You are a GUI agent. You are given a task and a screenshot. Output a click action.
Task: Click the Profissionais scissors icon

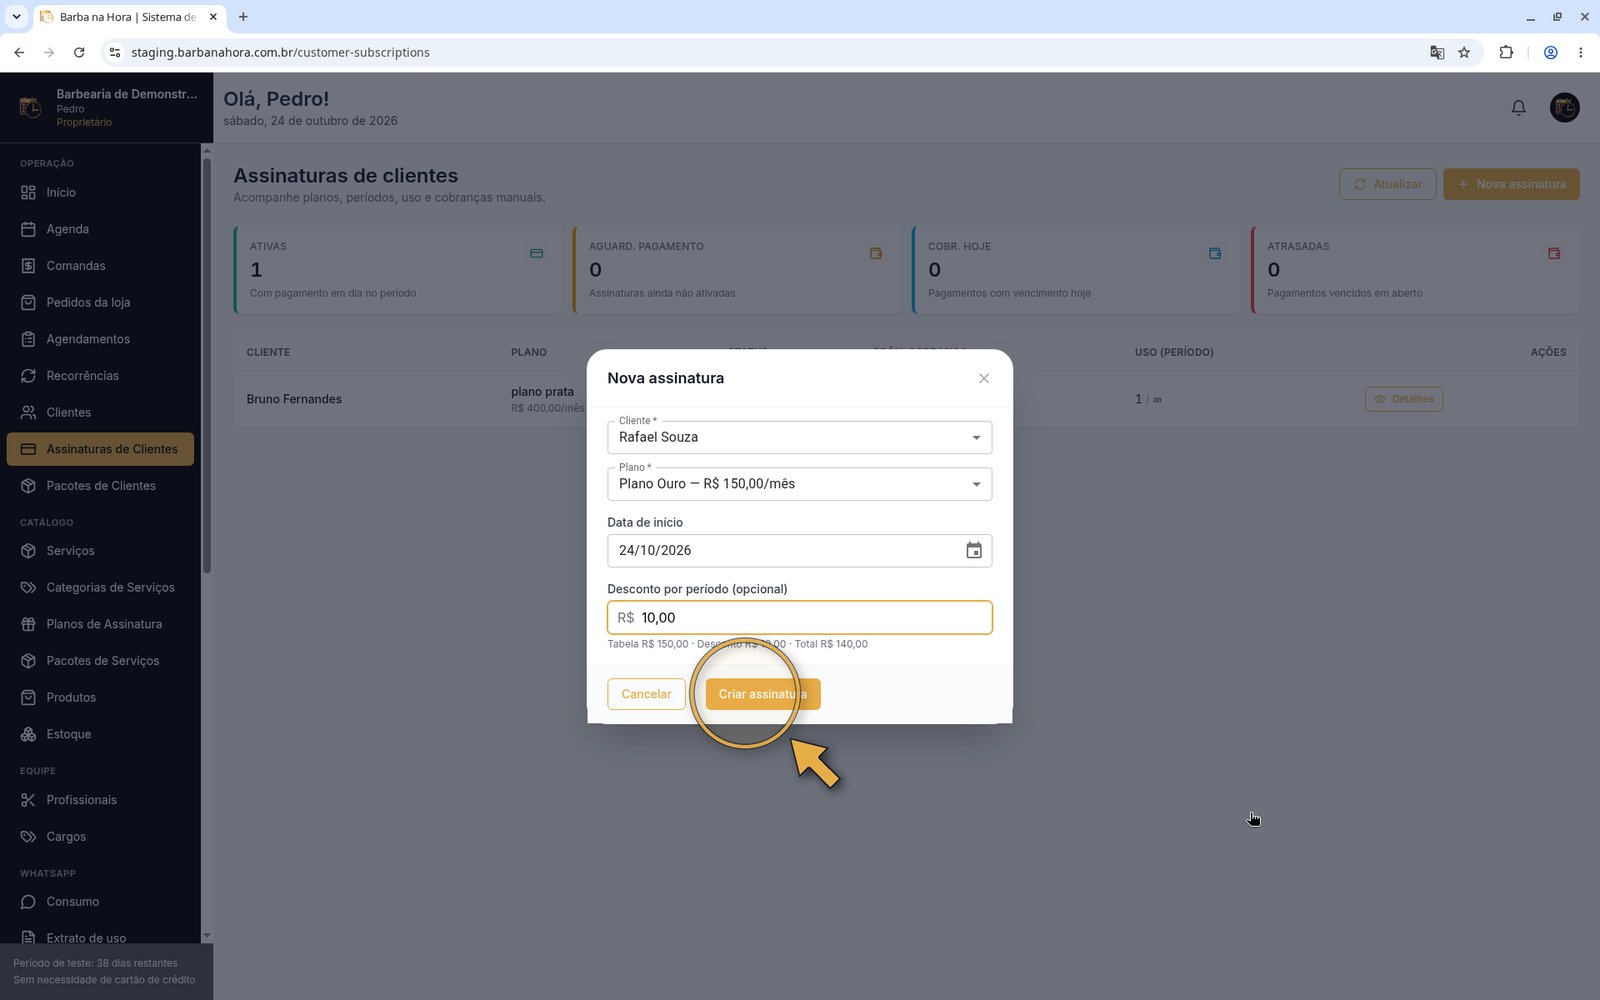[28, 800]
